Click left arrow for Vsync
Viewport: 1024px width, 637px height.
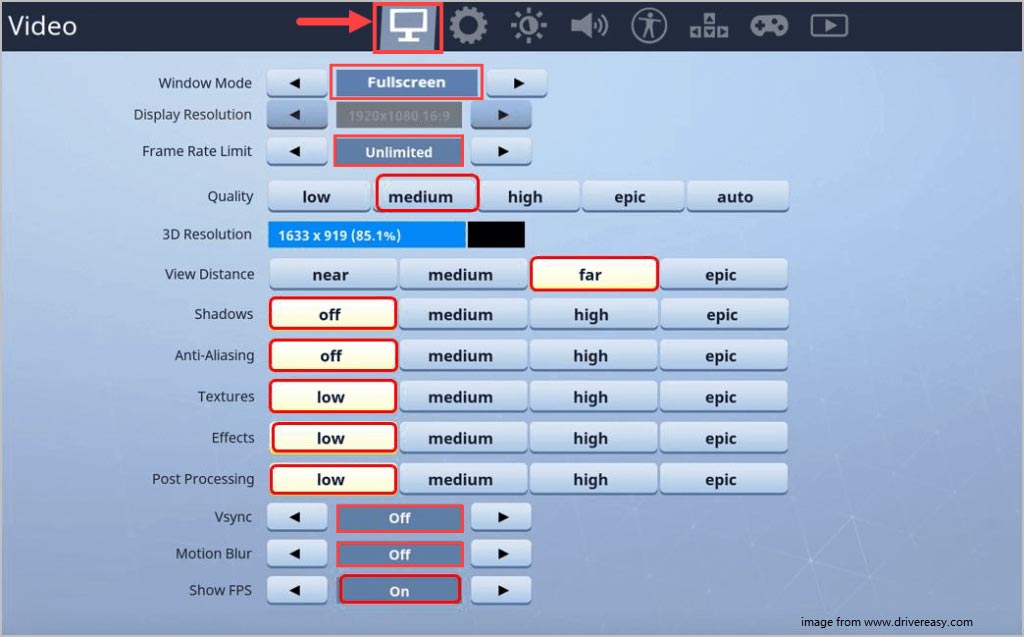point(297,517)
